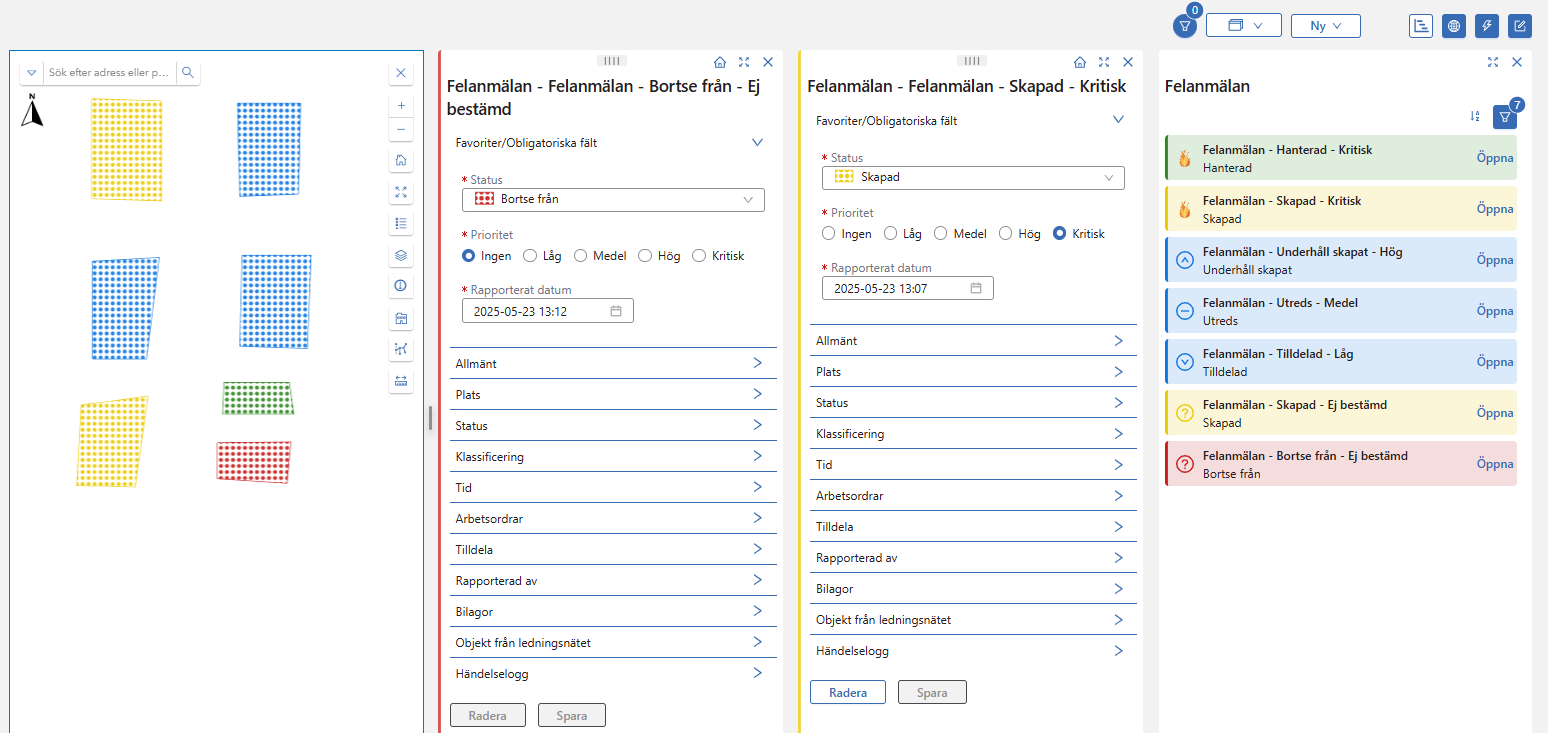Click the map measure ruler tool

coord(401,381)
